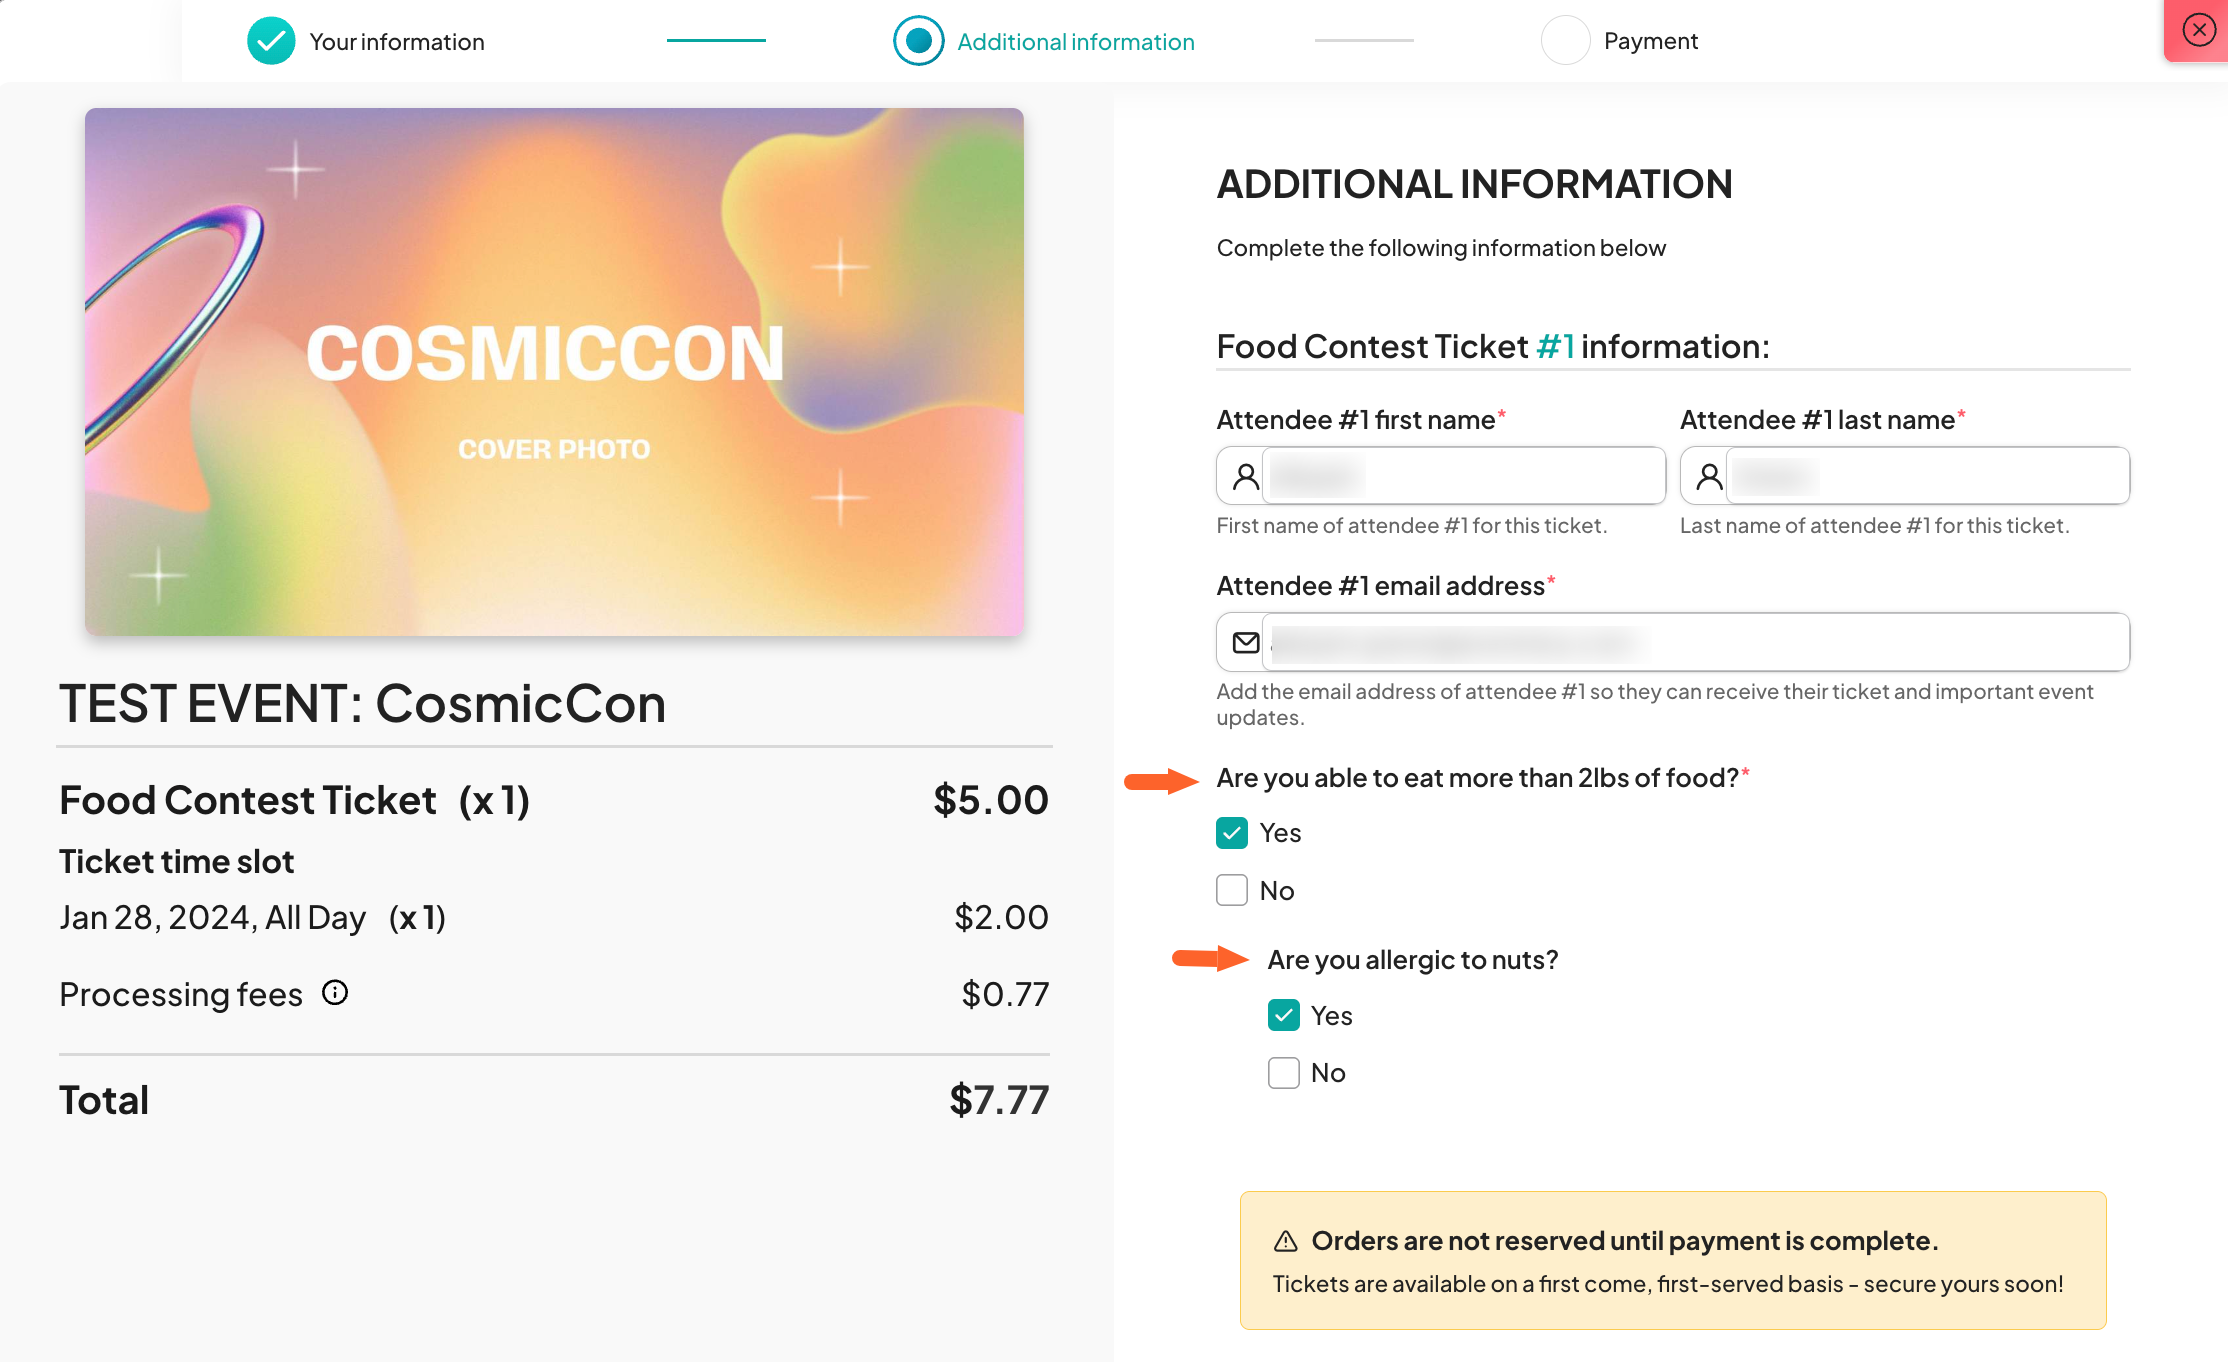2228x1362 pixels.
Task: Click the CosmicCon cover photo
Action: [554, 372]
